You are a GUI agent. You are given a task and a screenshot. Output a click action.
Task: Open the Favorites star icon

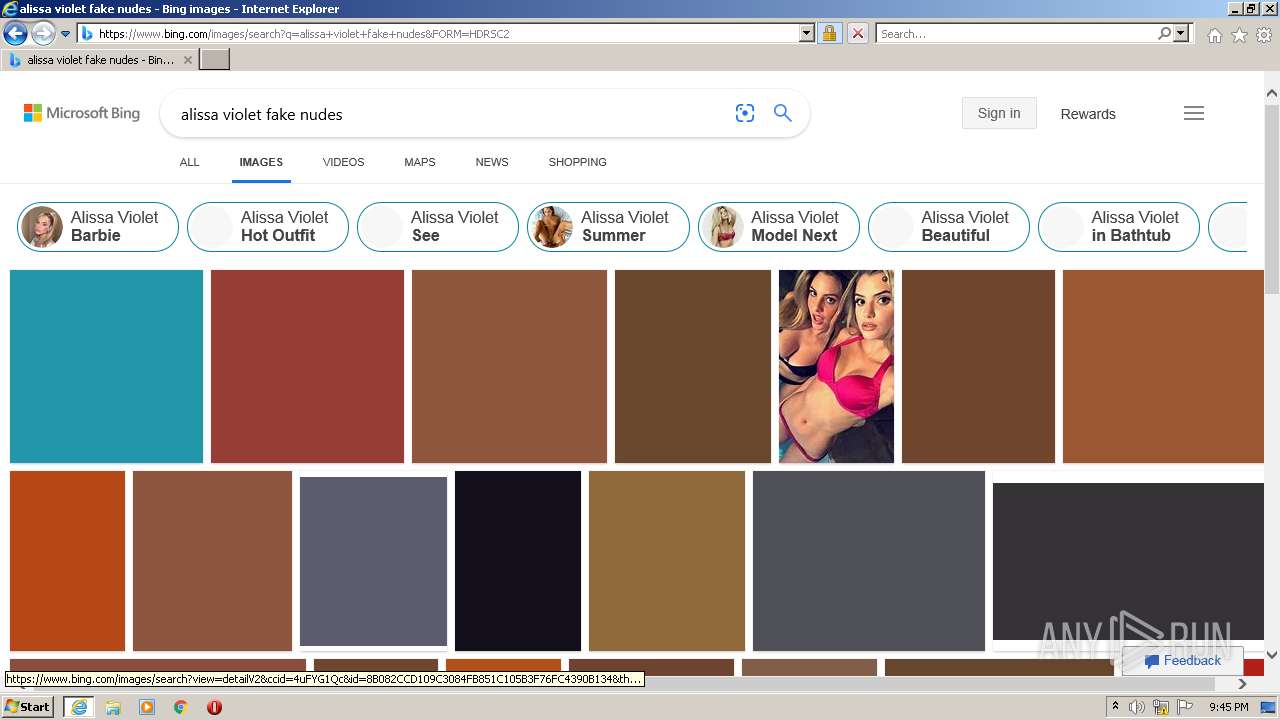1239,35
